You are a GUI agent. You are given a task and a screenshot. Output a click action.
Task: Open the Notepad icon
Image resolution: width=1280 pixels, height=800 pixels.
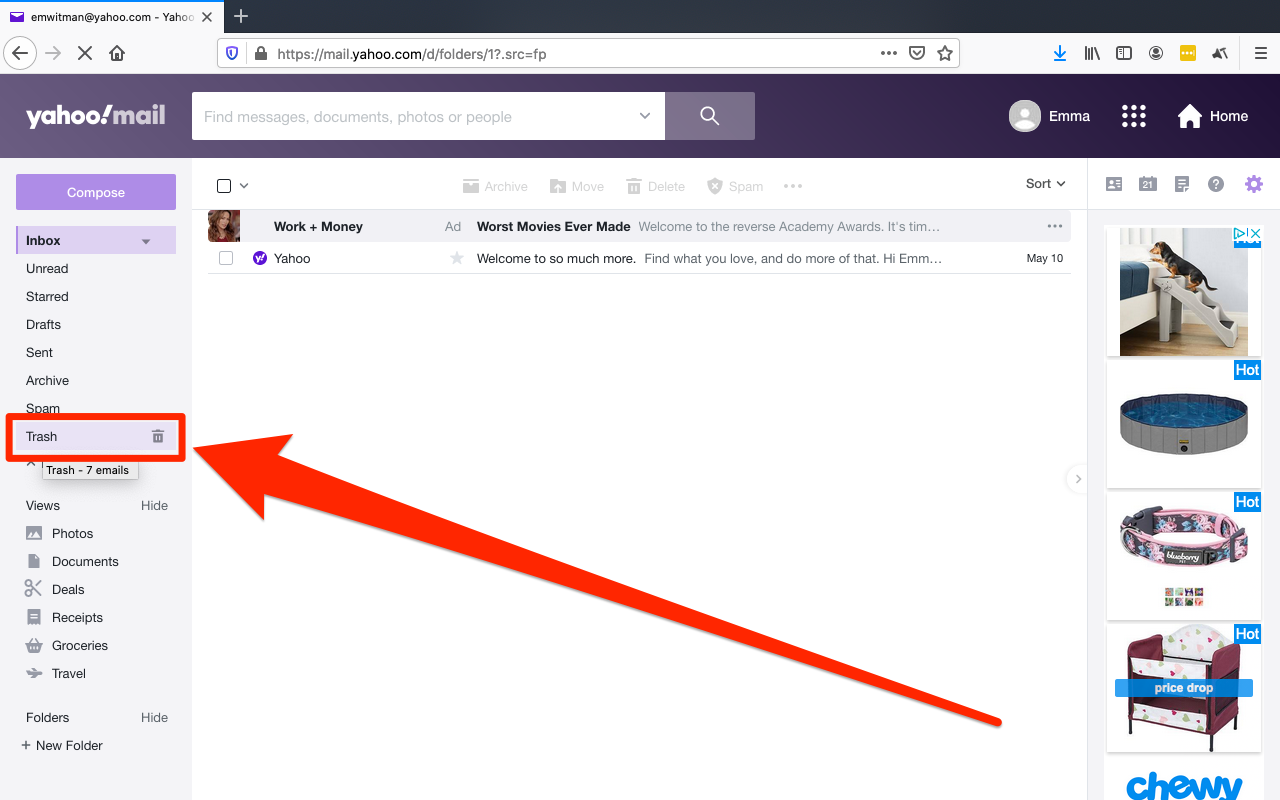[x=1182, y=184]
